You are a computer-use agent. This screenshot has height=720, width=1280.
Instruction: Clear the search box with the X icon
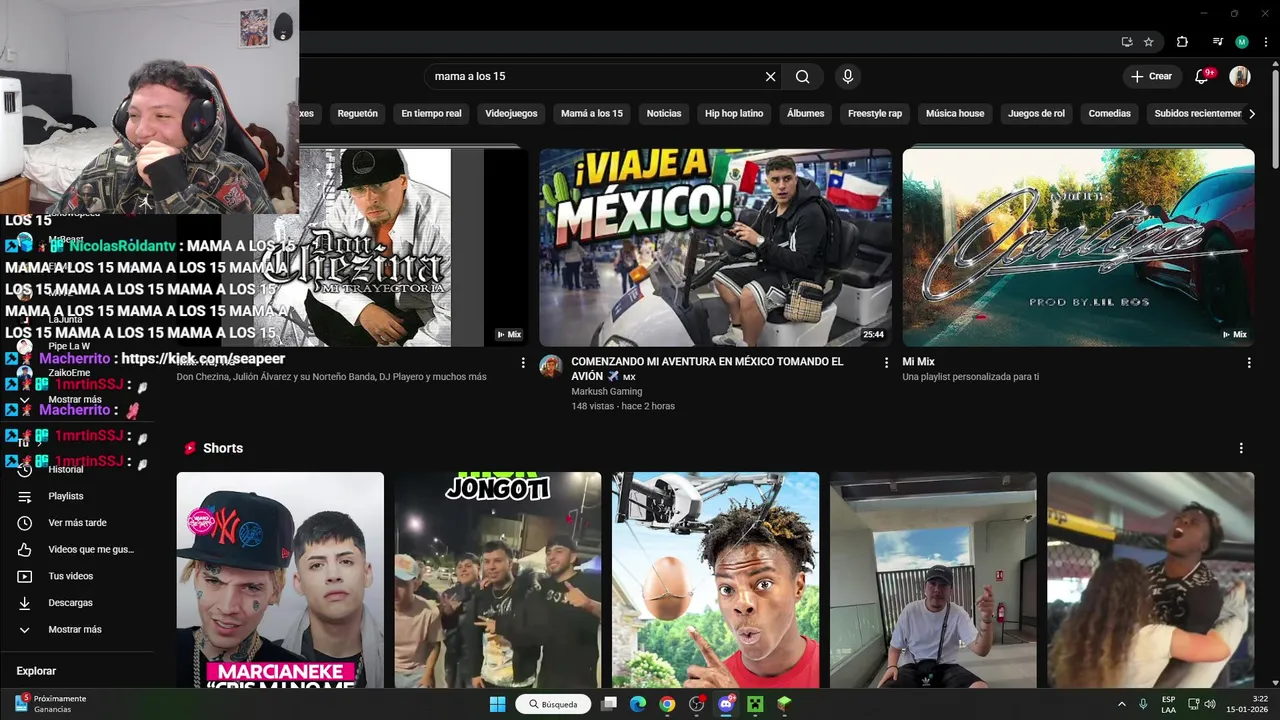point(770,77)
